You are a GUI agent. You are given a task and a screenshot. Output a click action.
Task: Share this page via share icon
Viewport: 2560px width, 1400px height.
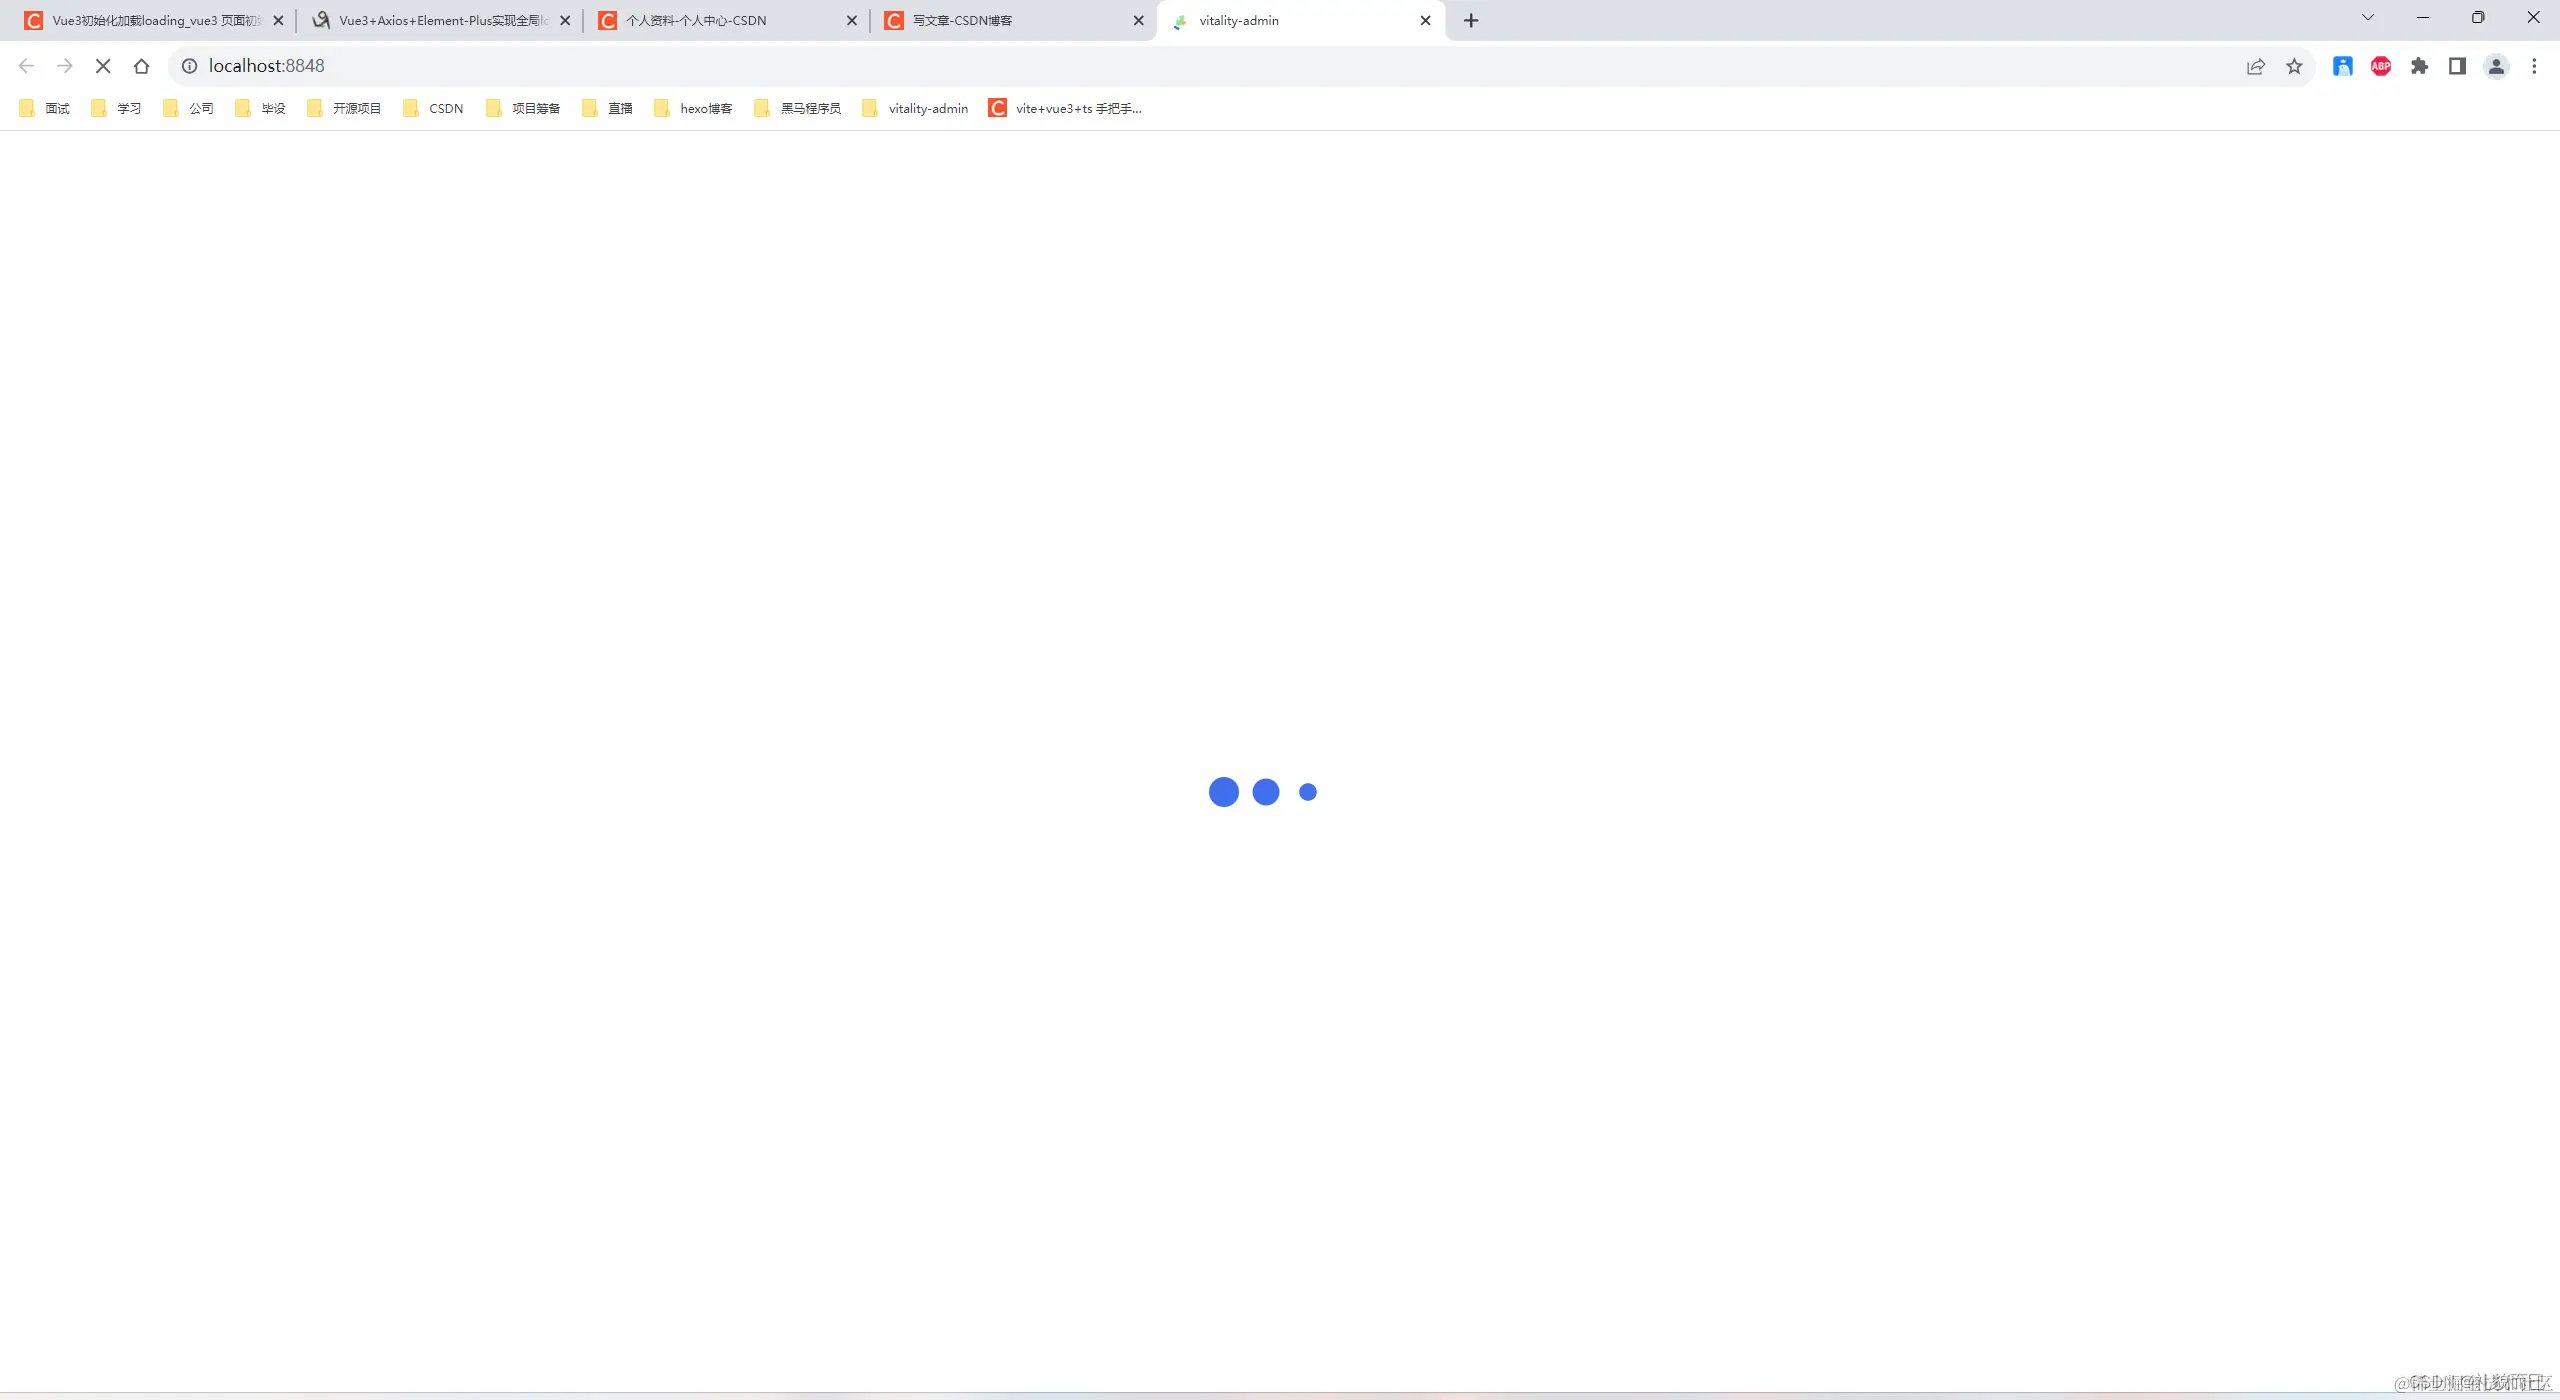click(2256, 66)
